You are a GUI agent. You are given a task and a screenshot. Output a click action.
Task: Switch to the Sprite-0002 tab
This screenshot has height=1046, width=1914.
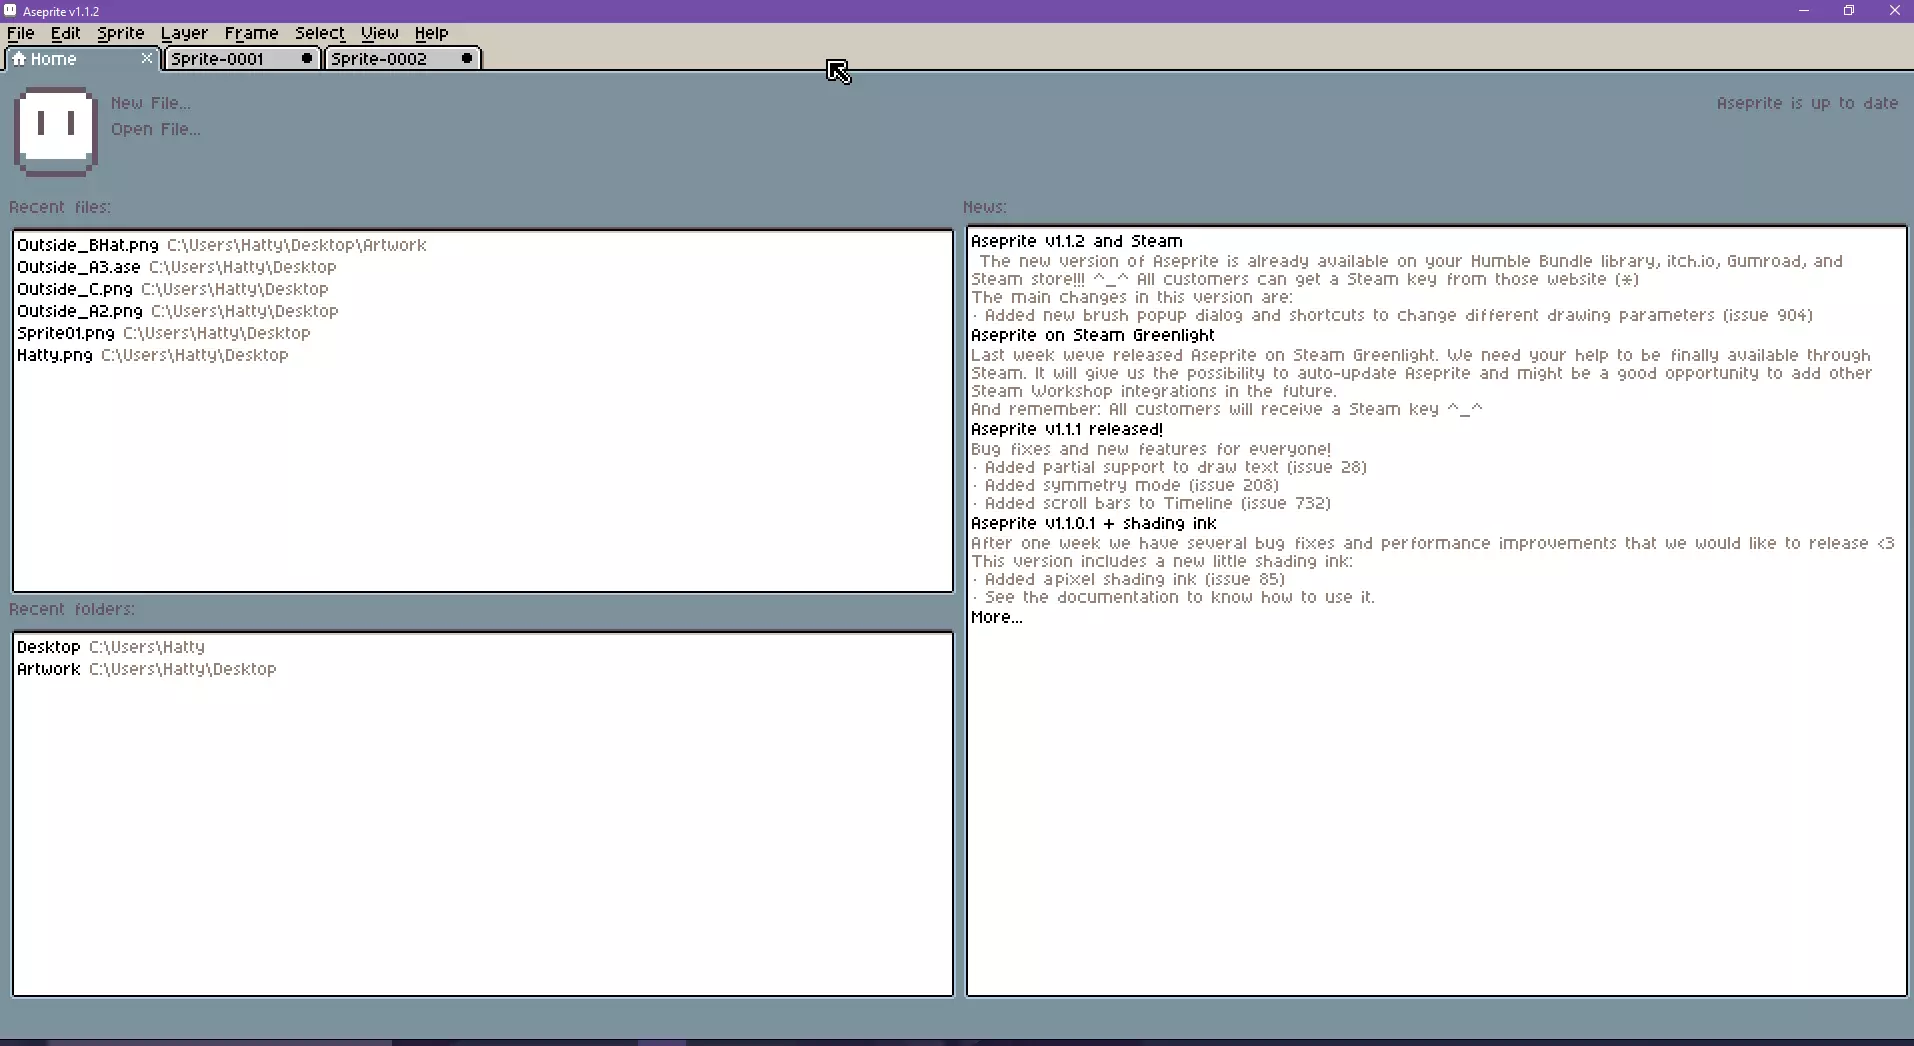click(379, 59)
